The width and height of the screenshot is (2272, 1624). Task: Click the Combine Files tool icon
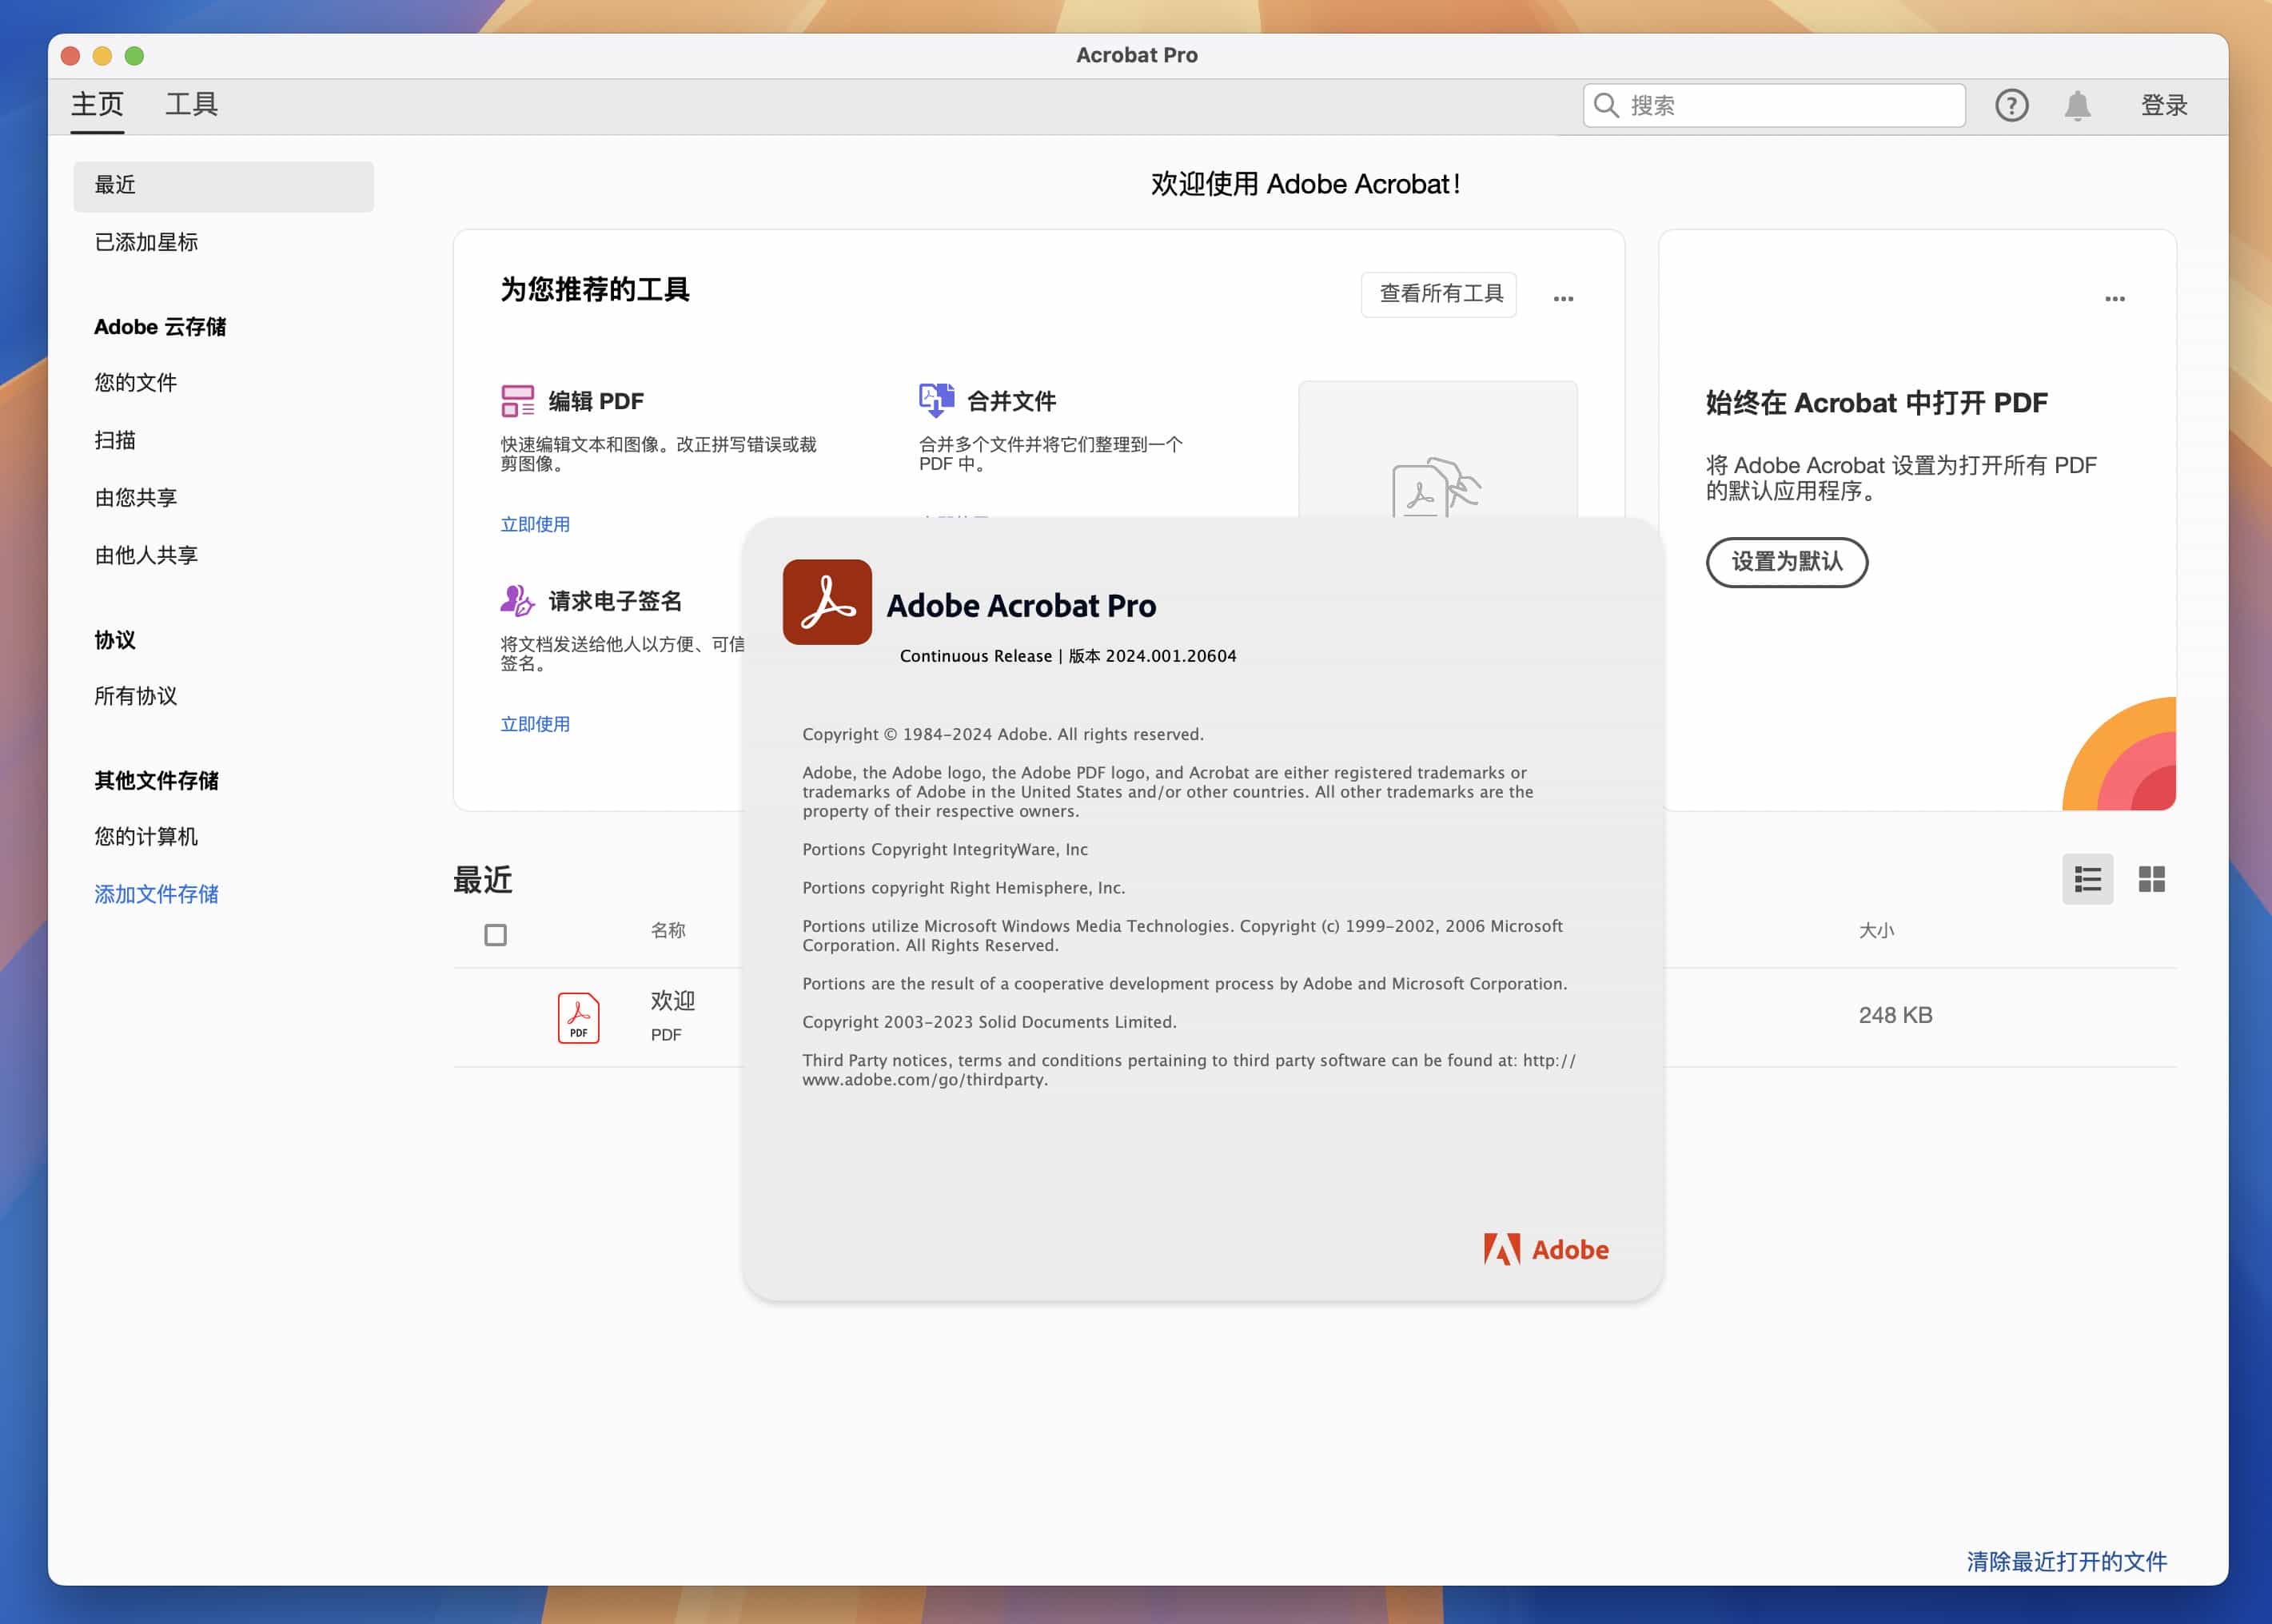[936, 400]
